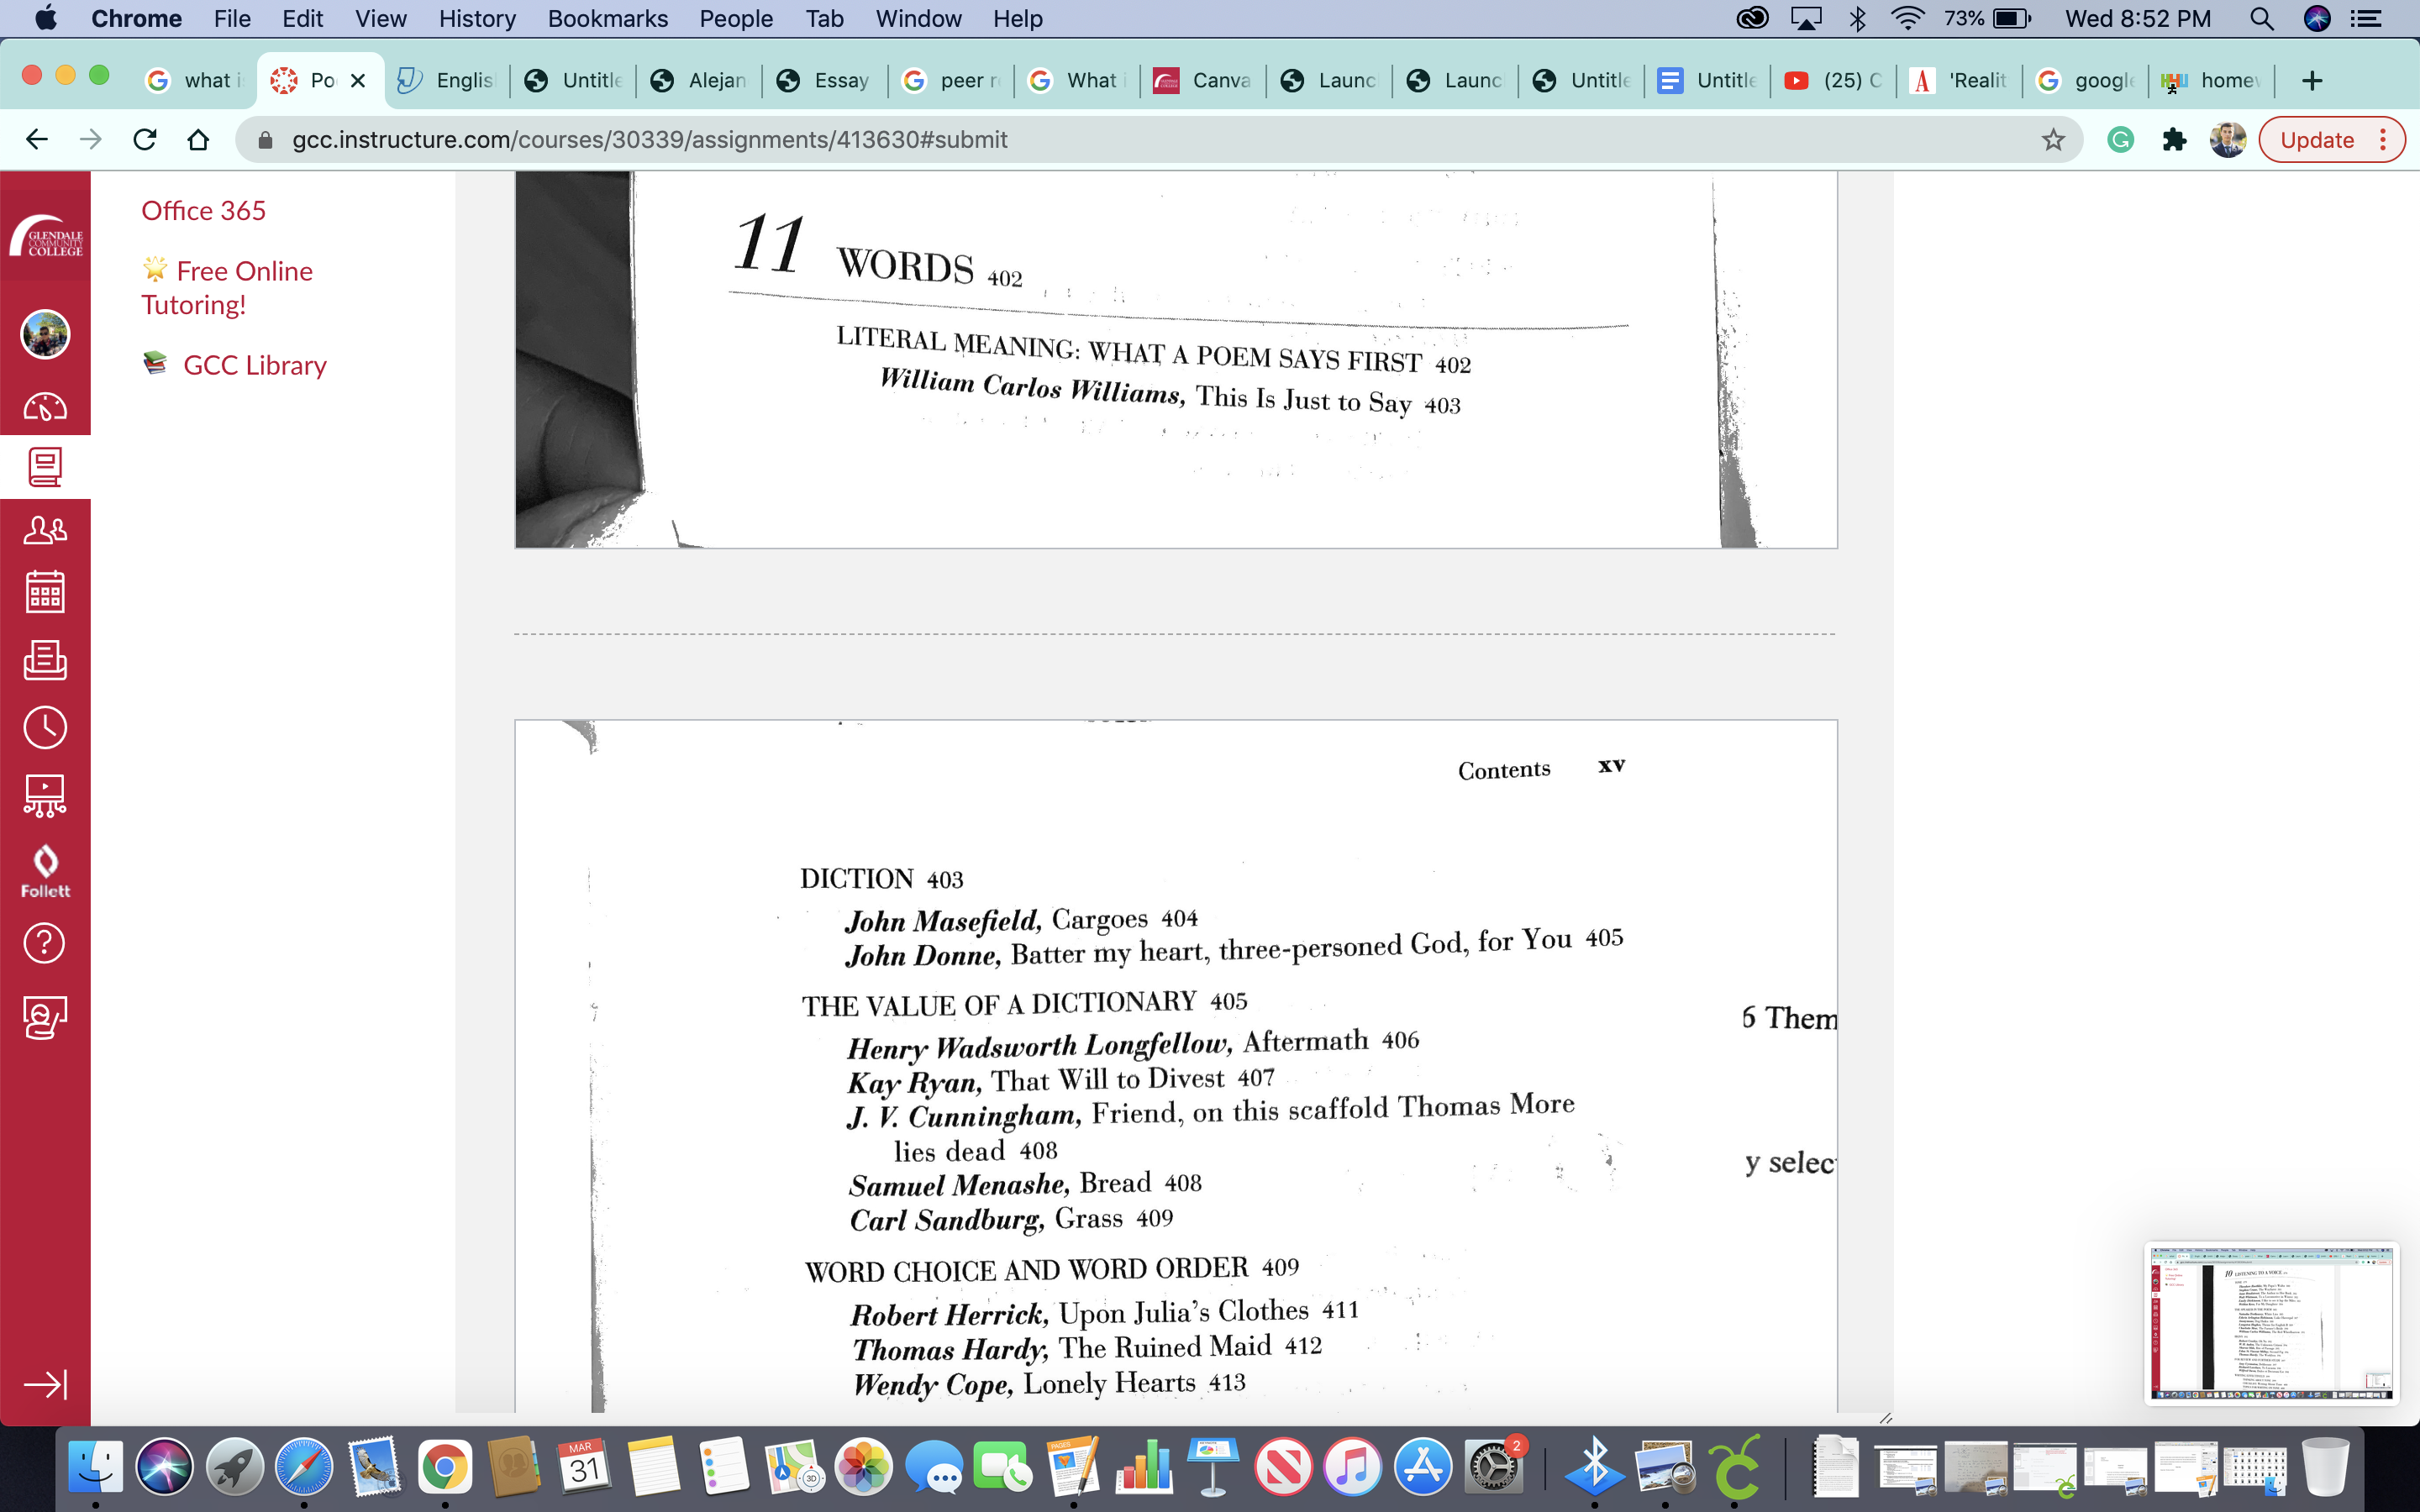Expand the Canvas navigation sidebar arrow

point(45,1384)
